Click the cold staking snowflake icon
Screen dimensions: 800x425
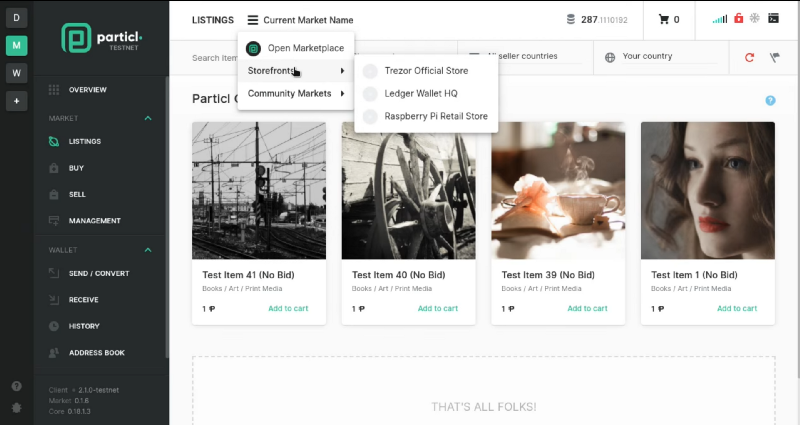tap(755, 18)
